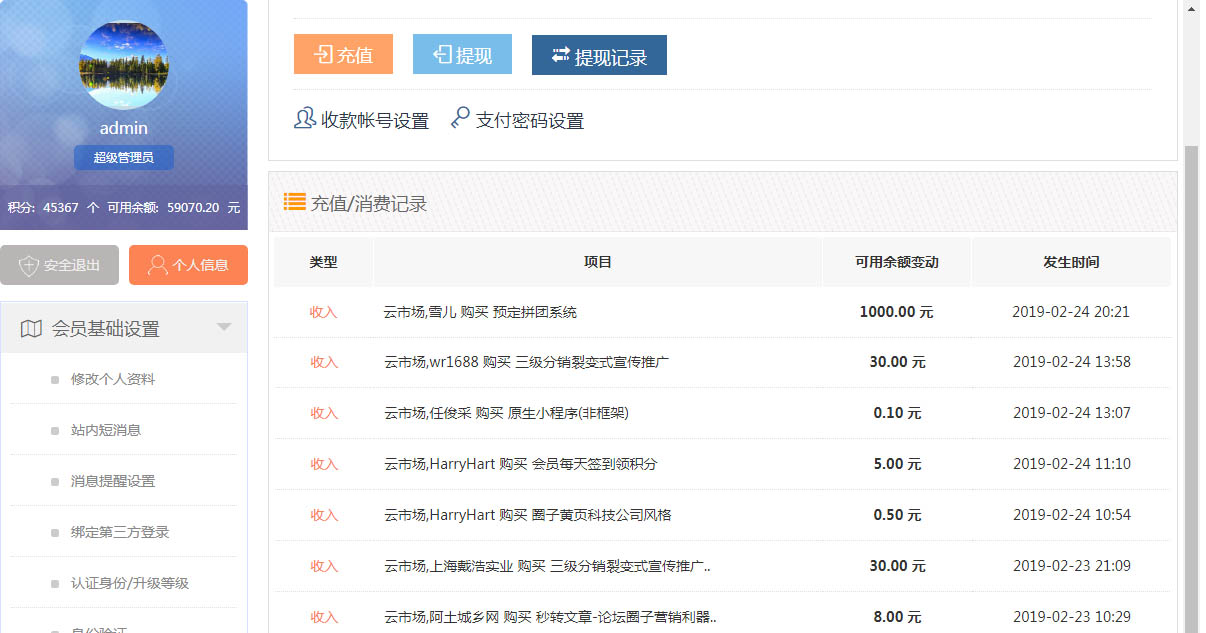The image size is (1206, 633).
Task: Click the user icon beside 收款帐号设置
Action: [x=304, y=119]
